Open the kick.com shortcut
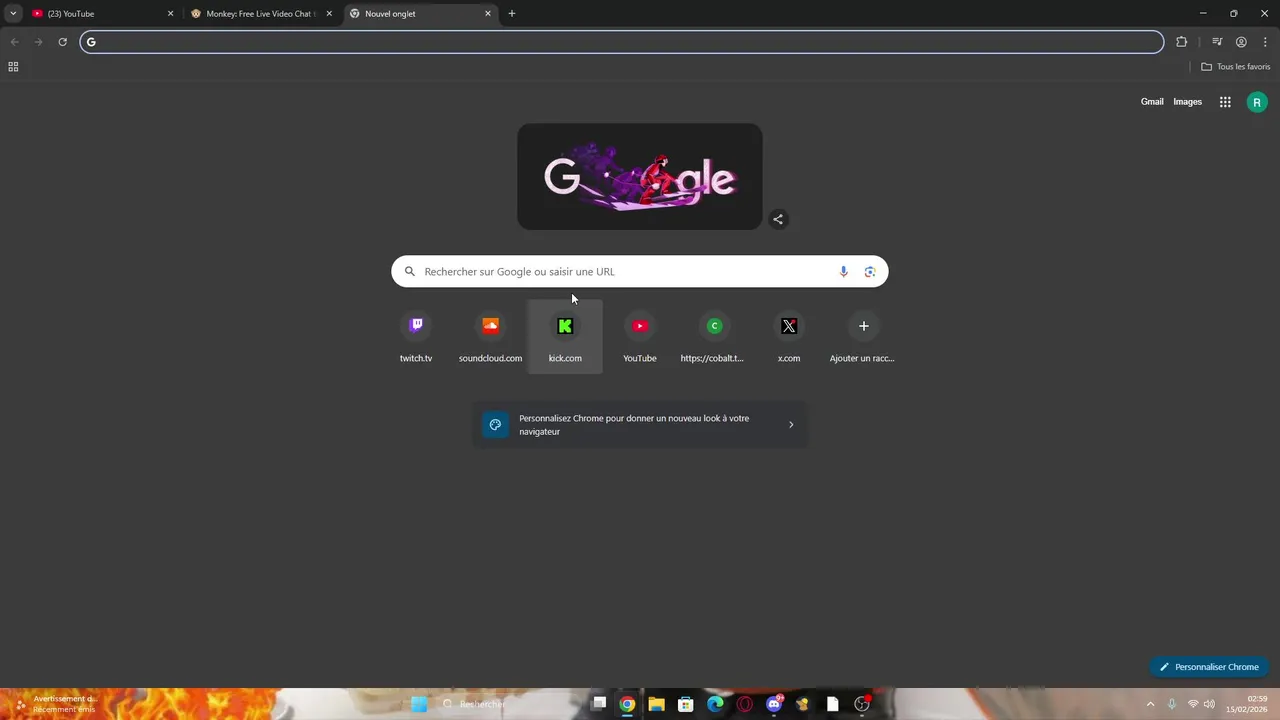Image resolution: width=1280 pixels, height=720 pixels. click(565, 337)
